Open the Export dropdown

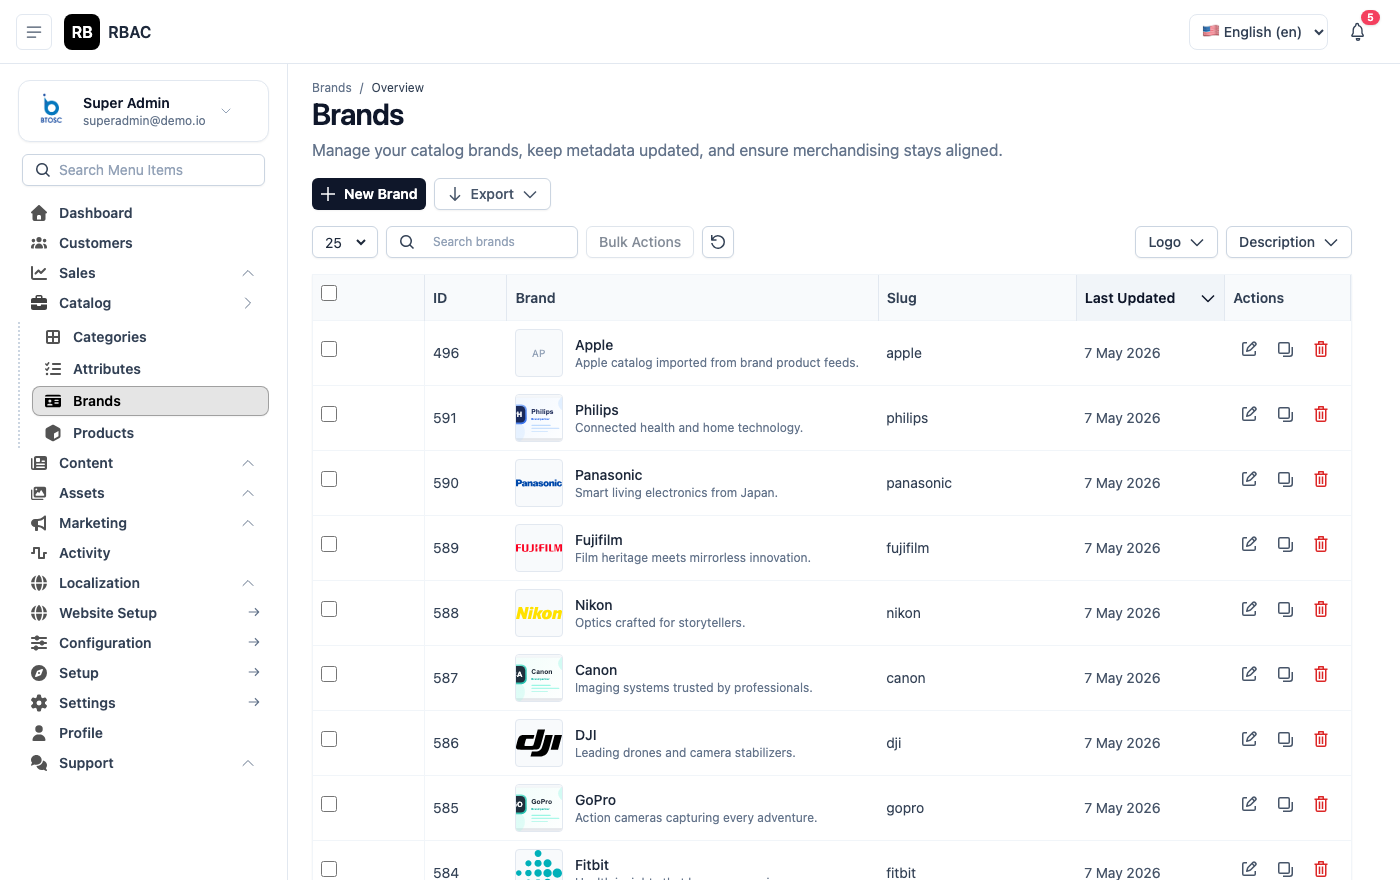click(x=493, y=194)
